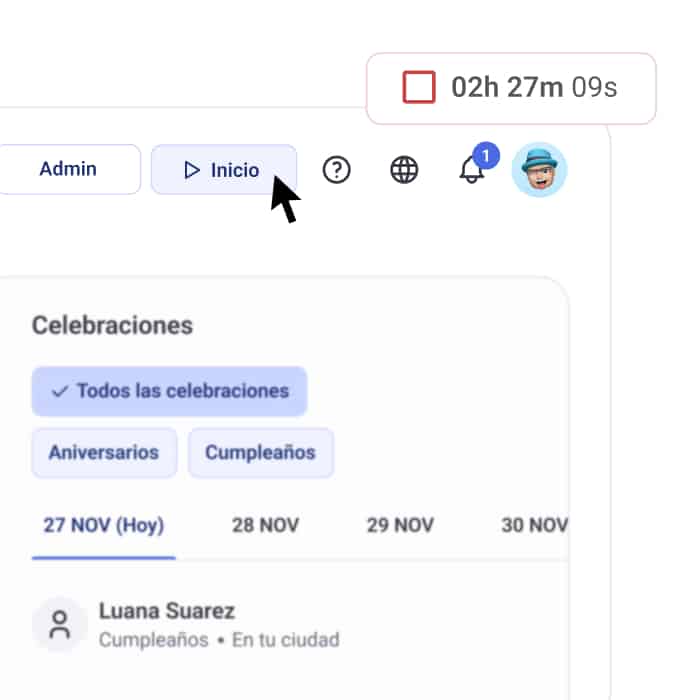This screenshot has height=700, width=700.
Task: Enable the Aniversarios filter chip
Action: click(x=104, y=452)
